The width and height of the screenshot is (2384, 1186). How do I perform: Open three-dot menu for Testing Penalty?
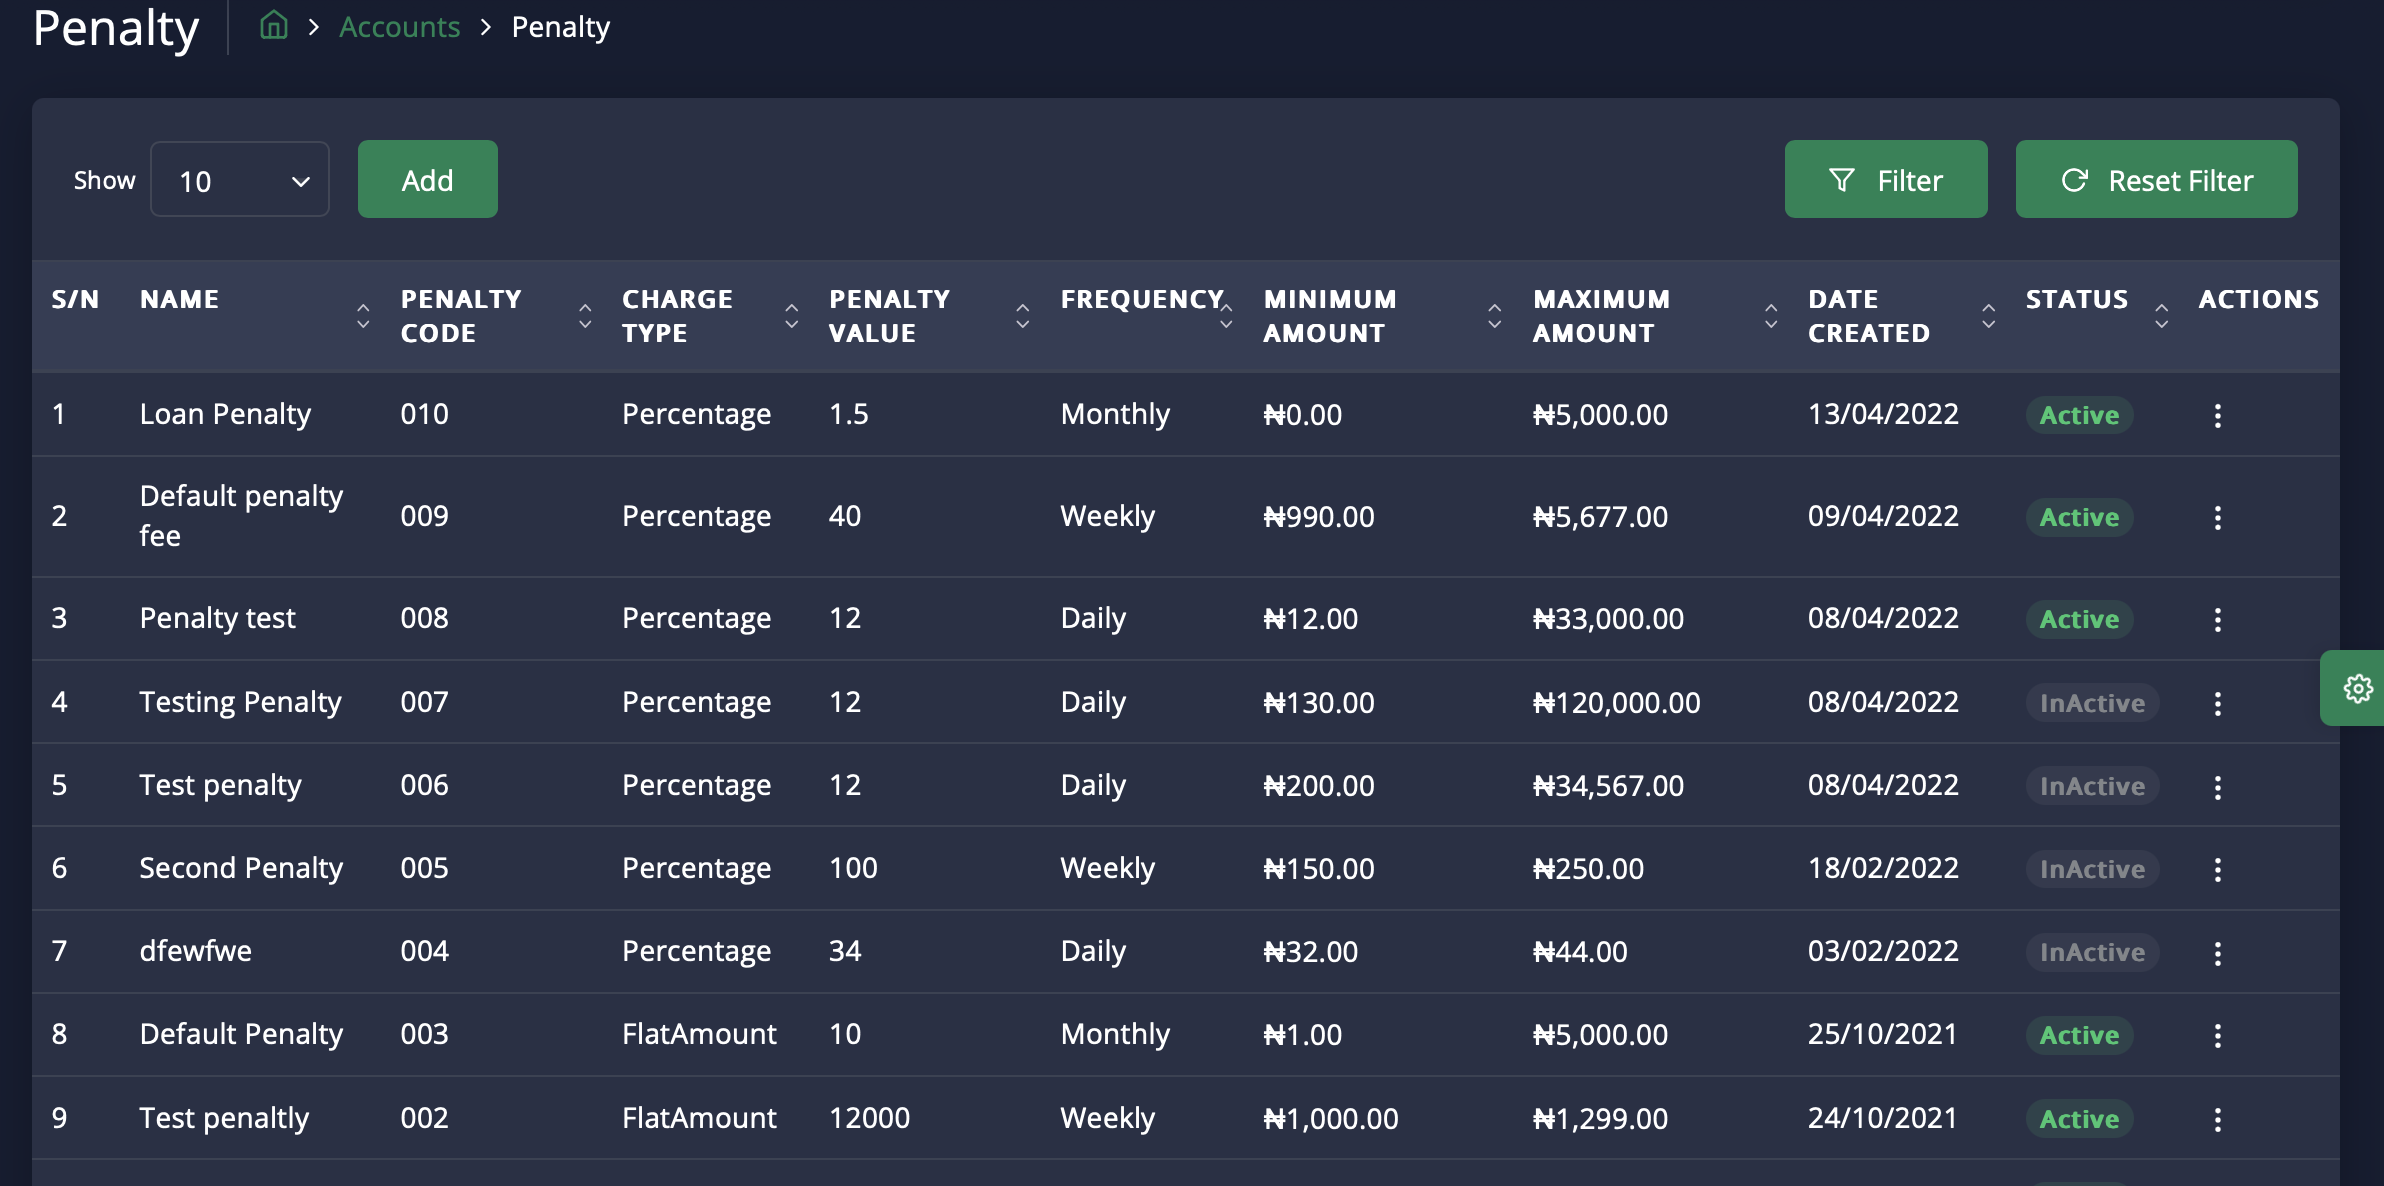click(2217, 703)
